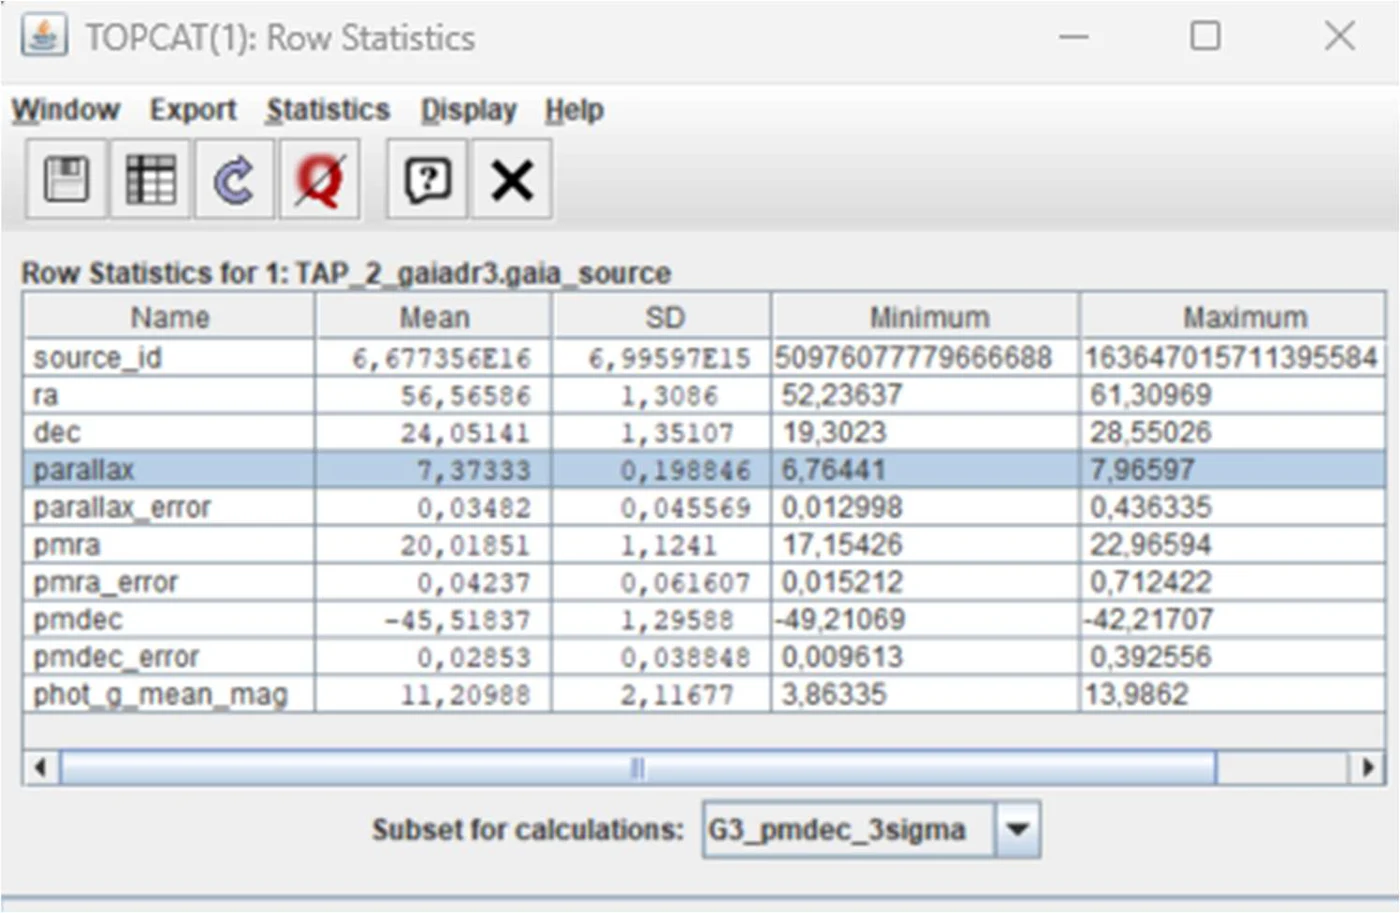Click the Recalculate statistics arrow icon
This screenshot has width=1400, height=913.
[234, 180]
